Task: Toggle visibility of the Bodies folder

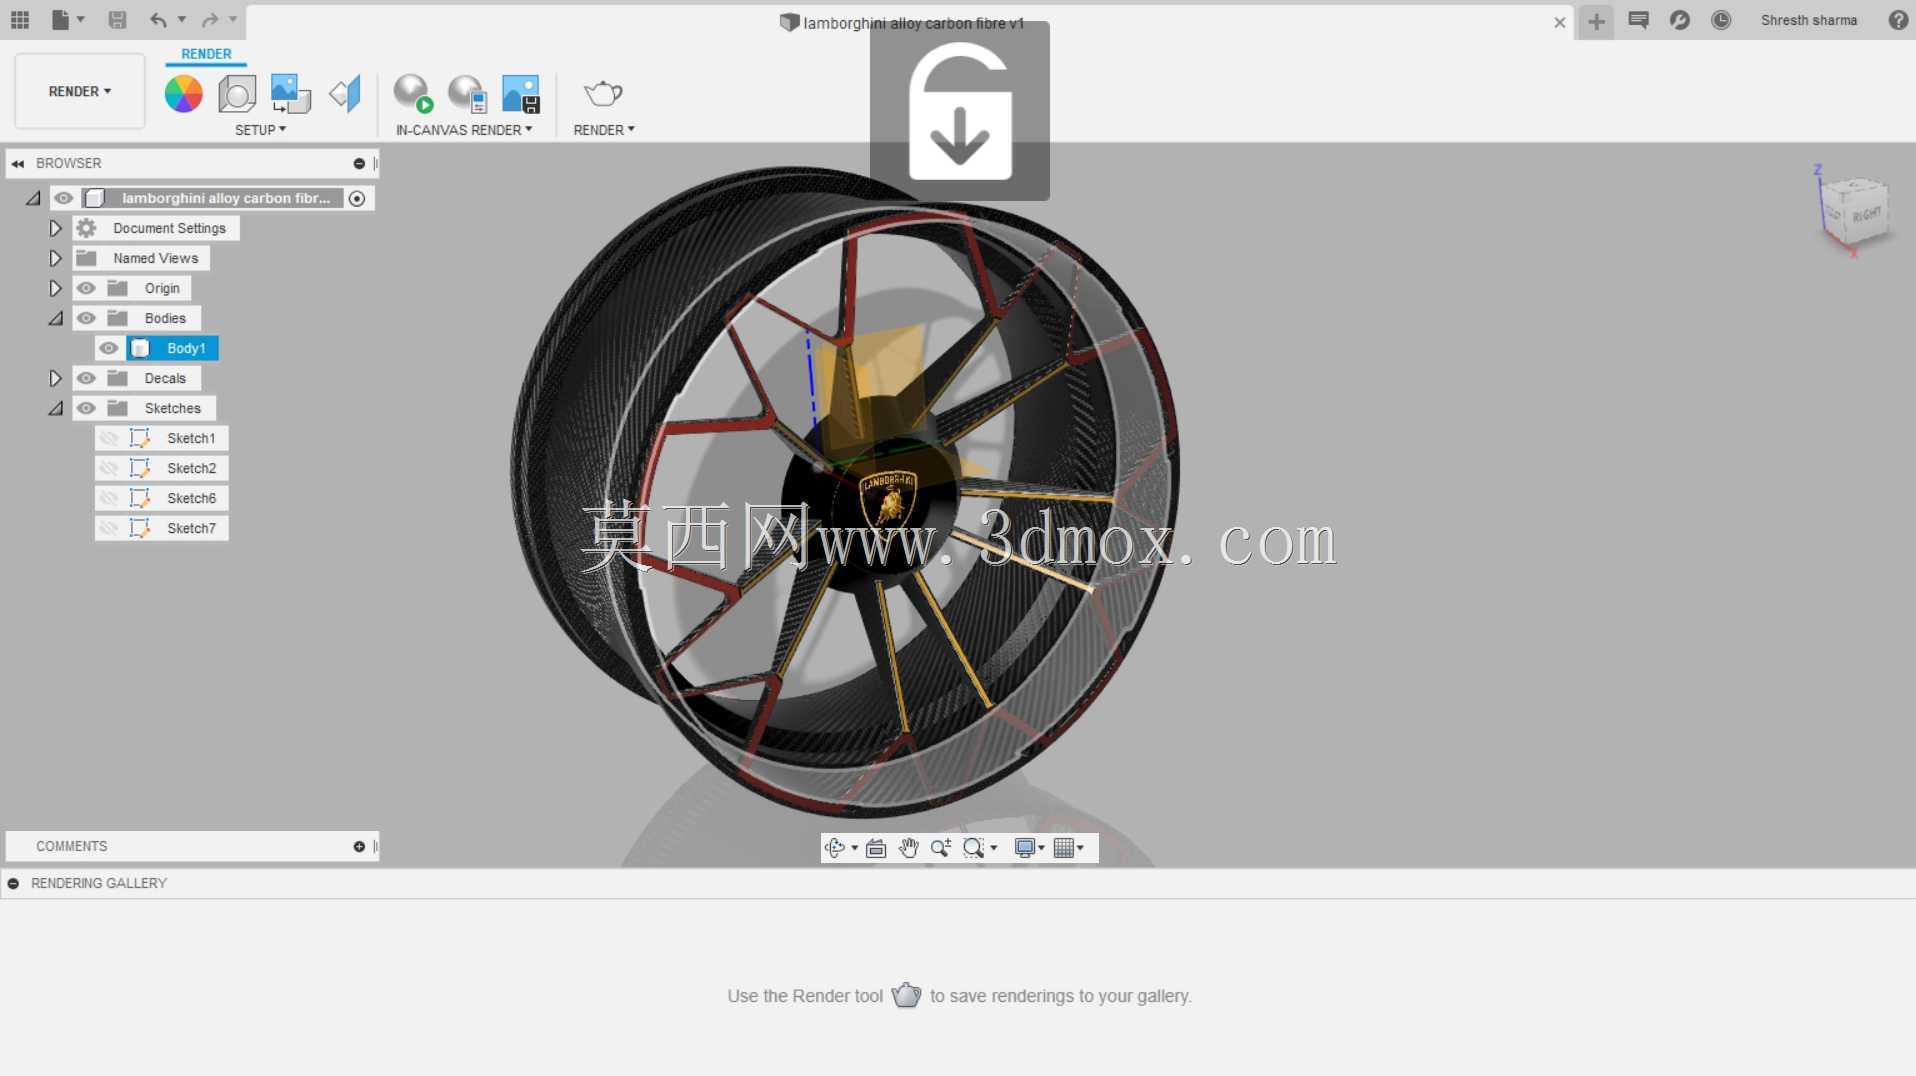Action: pos(86,318)
